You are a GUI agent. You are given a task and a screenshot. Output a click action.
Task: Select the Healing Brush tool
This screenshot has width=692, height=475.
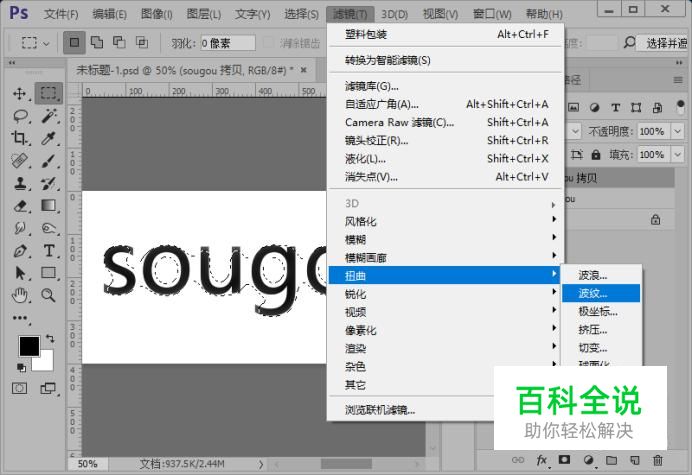coord(20,160)
